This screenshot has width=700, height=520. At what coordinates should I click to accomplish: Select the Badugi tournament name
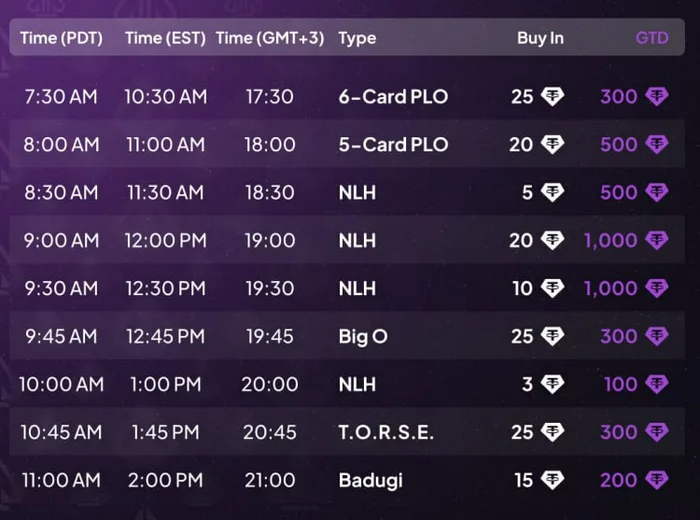tap(370, 481)
